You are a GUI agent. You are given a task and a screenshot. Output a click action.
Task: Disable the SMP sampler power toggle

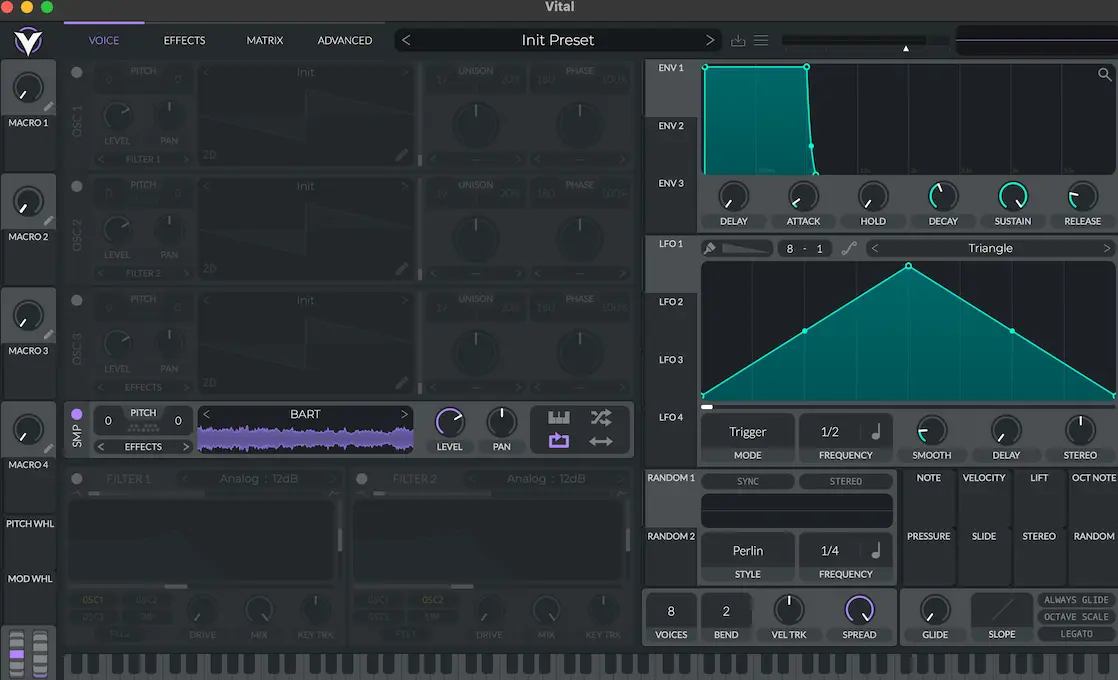click(x=77, y=414)
